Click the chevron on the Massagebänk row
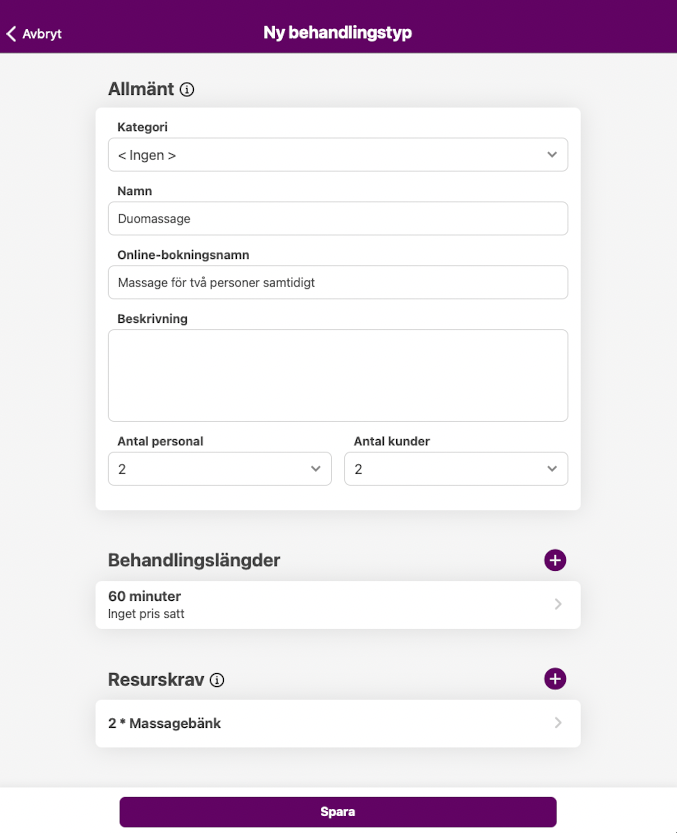This screenshot has width=677, height=833. point(558,723)
